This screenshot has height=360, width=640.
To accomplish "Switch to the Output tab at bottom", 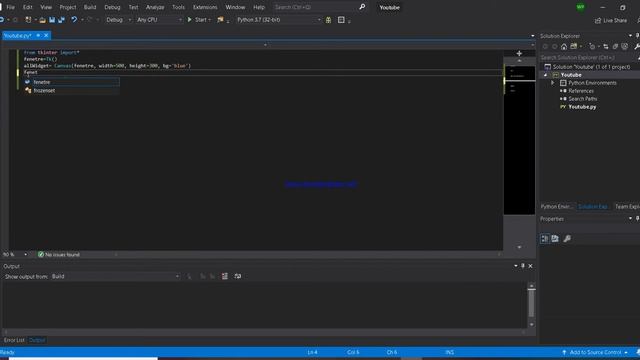I will (37, 340).
